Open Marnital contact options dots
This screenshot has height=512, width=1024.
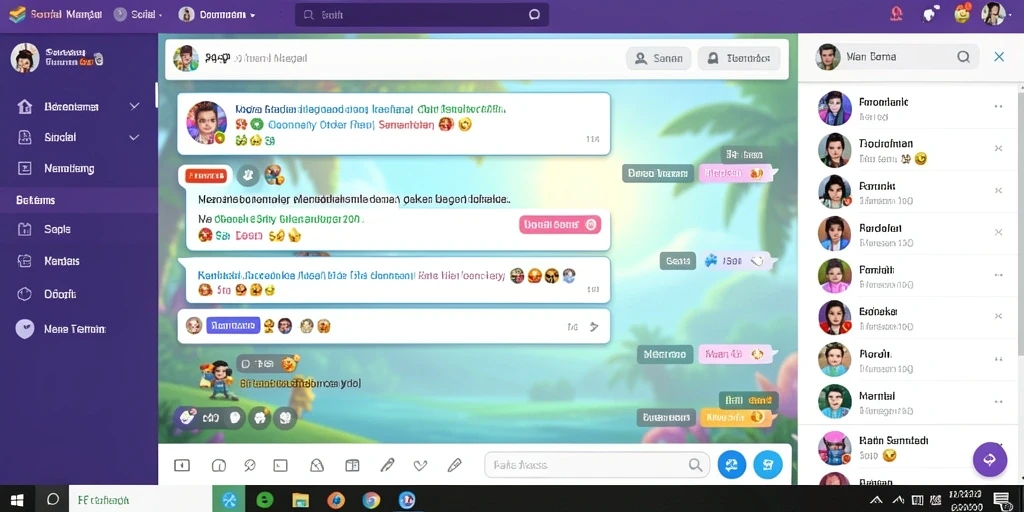[998, 402]
